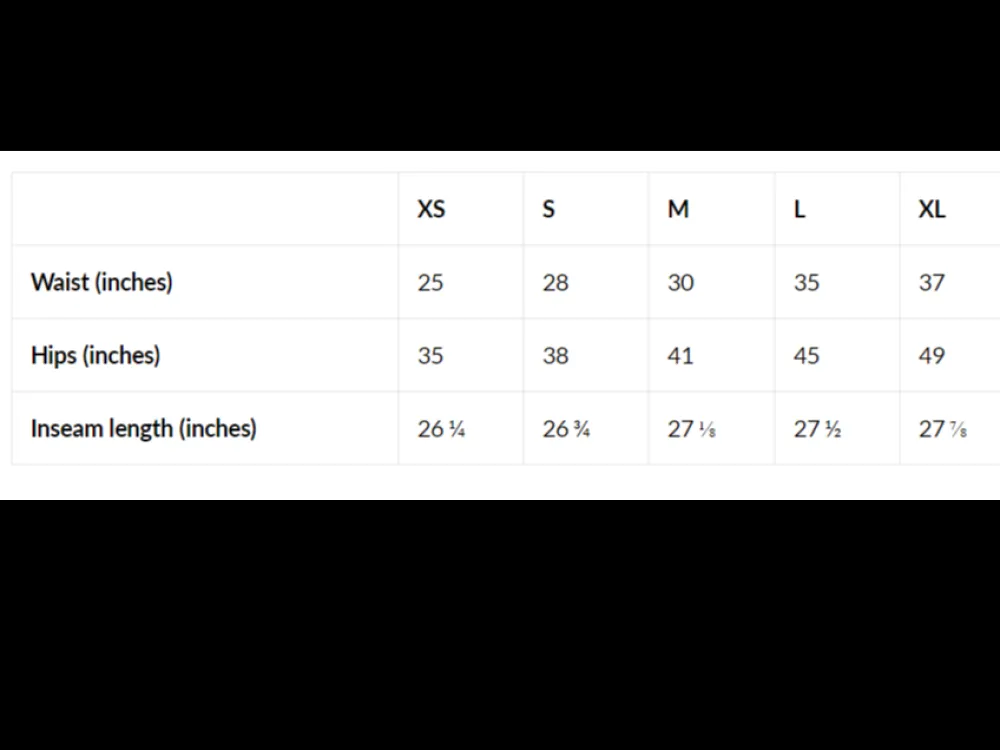Select the Waist (inches) row label
This screenshot has width=1000, height=750.
(102, 282)
